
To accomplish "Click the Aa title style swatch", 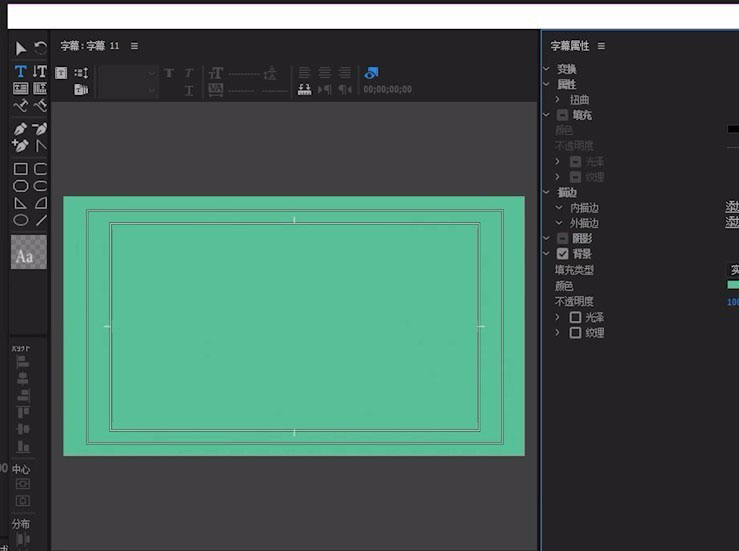I will [x=29, y=252].
